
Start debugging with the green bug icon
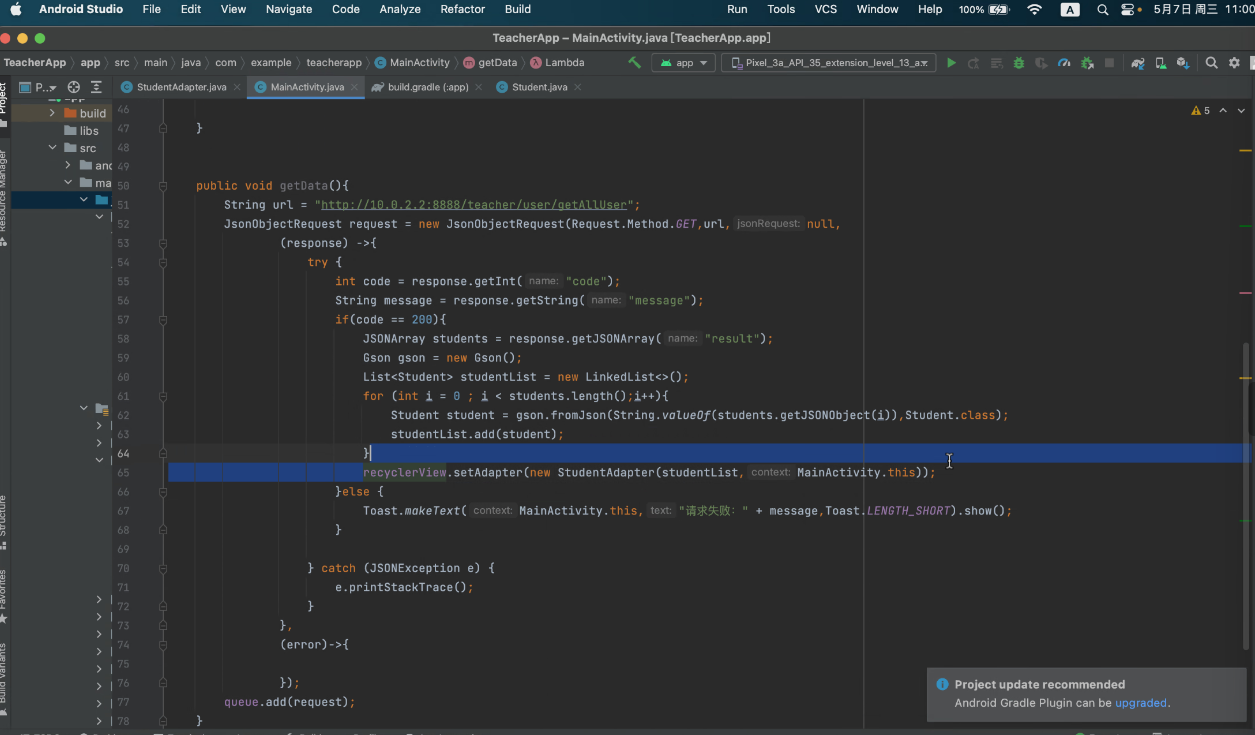[1018, 62]
